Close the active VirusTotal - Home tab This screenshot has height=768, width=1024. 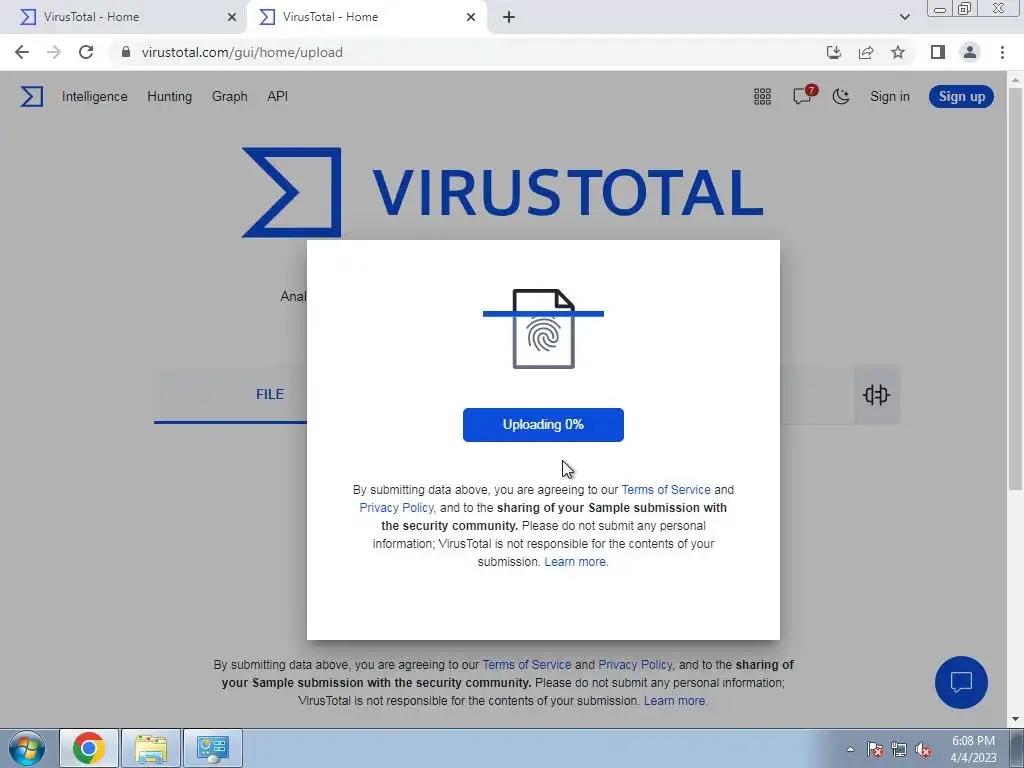tap(471, 18)
